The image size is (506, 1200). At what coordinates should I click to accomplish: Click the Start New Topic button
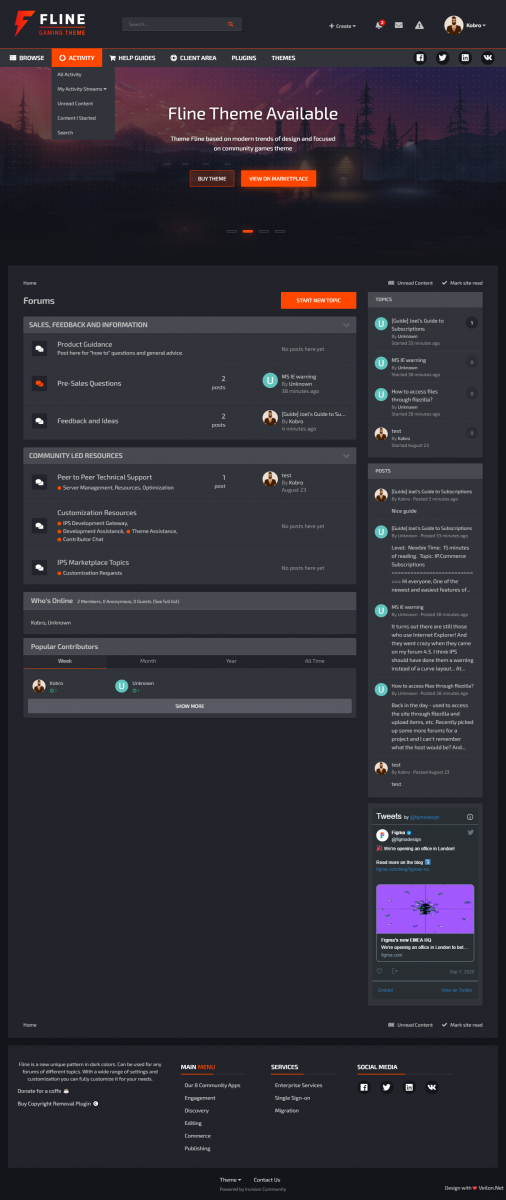(319, 300)
